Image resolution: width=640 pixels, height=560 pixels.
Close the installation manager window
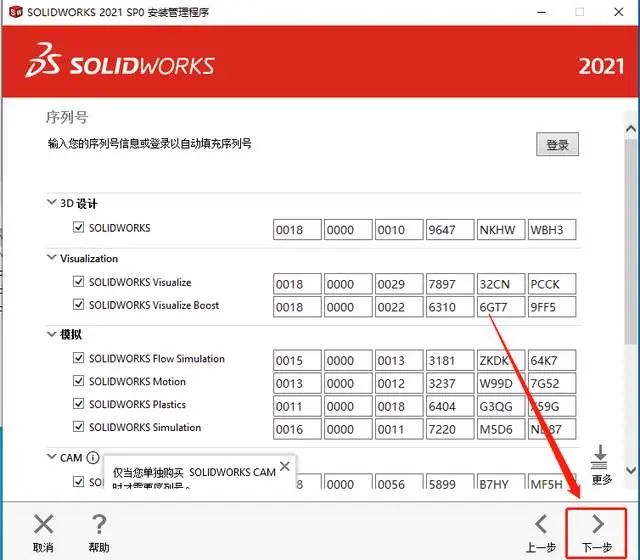pos(619,12)
